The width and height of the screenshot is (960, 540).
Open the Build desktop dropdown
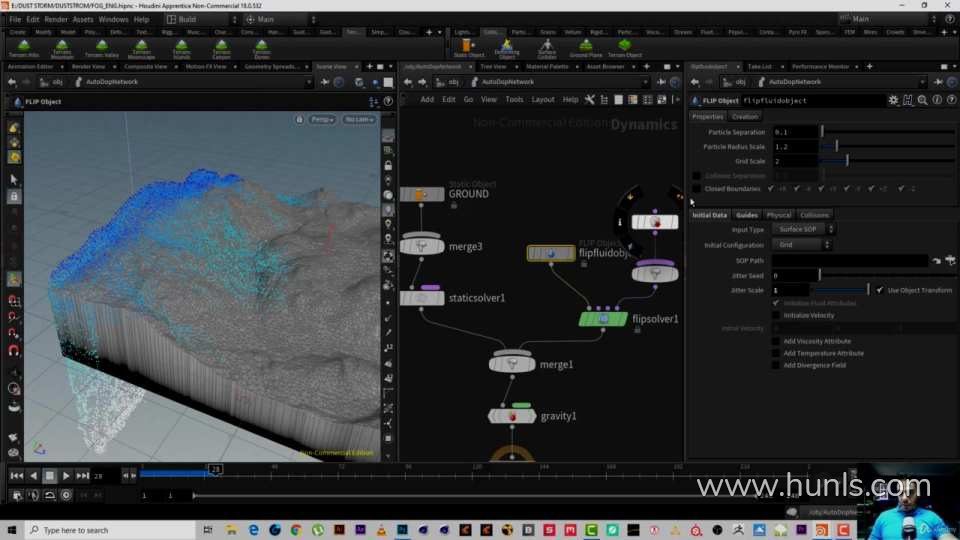coord(202,20)
